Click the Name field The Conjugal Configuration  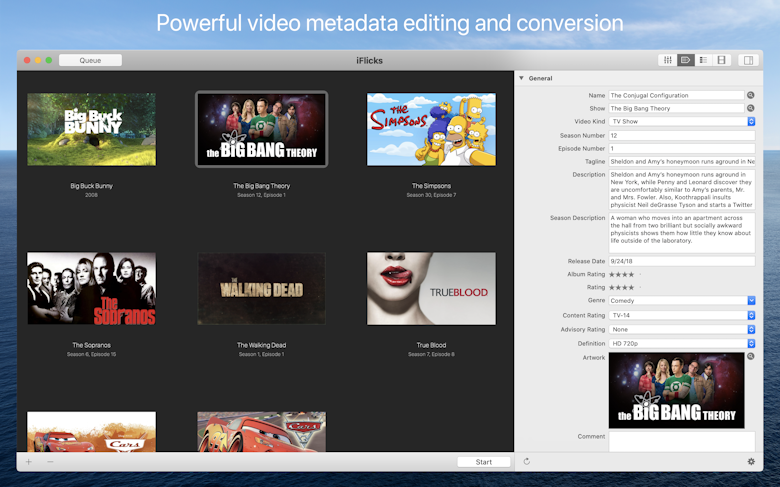677,95
